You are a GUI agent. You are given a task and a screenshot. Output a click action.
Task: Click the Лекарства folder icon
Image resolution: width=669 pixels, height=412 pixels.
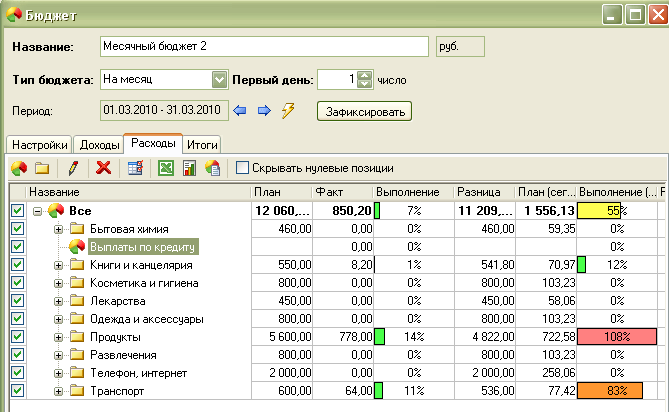(77, 300)
